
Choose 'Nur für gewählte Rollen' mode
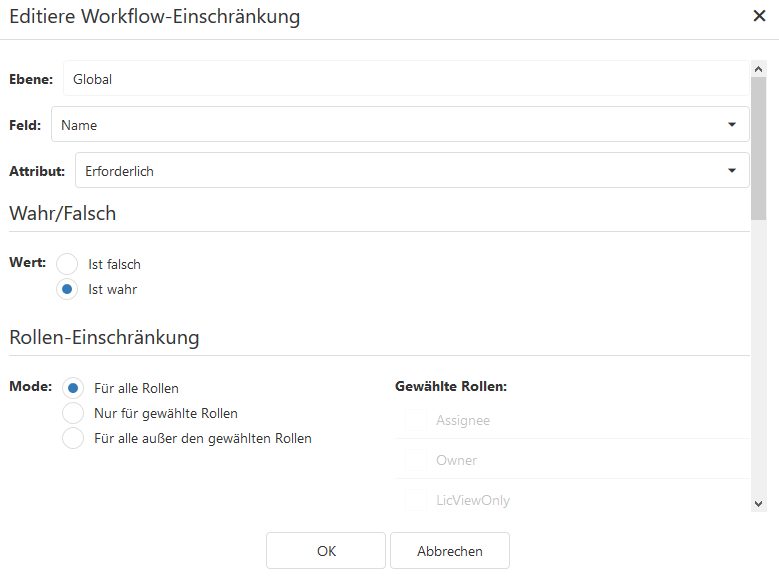pyautogui.click(x=73, y=413)
